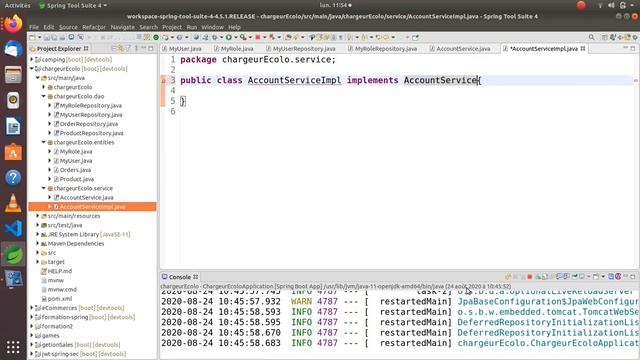640x360 pixels.
Task: Select OrderRepository.java in the tree
Action: tap(89, 124)
